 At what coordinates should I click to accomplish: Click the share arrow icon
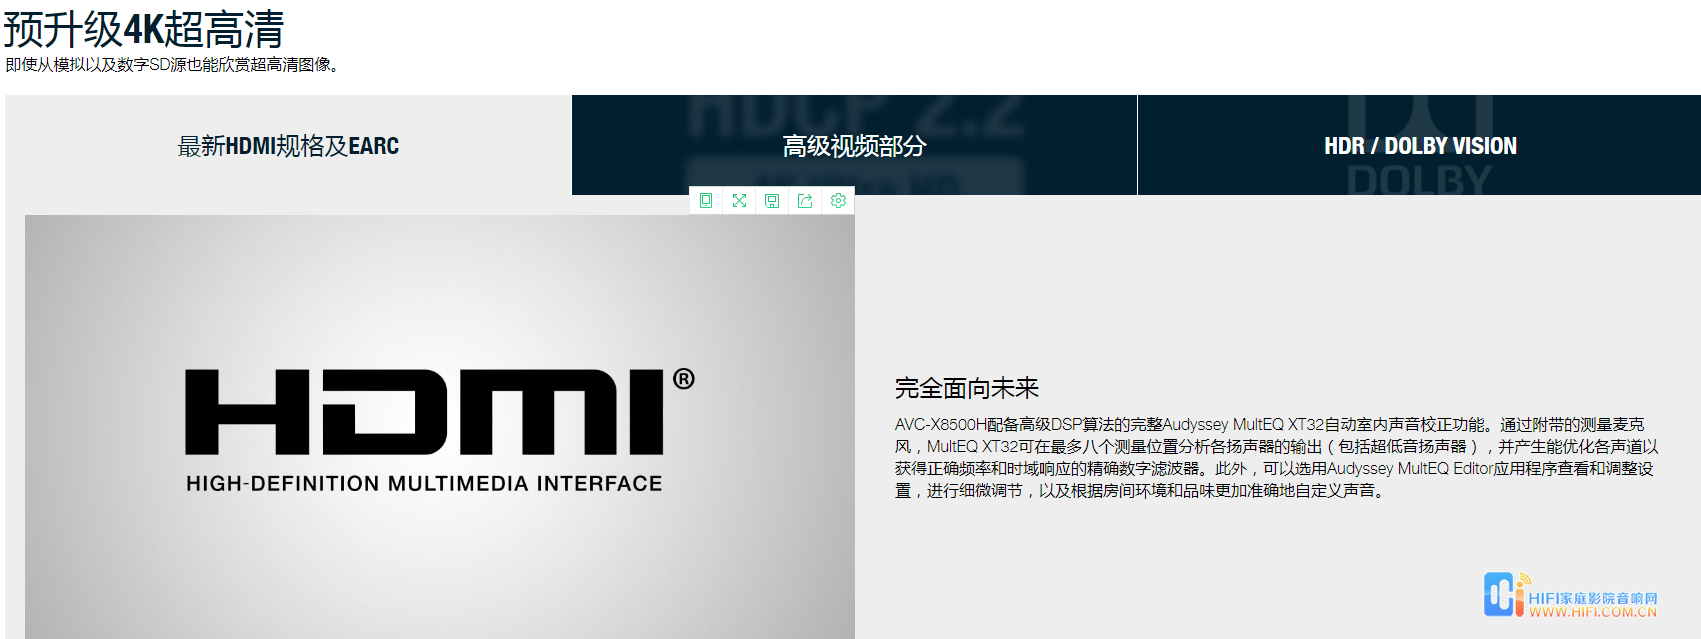tap(805, 200)
